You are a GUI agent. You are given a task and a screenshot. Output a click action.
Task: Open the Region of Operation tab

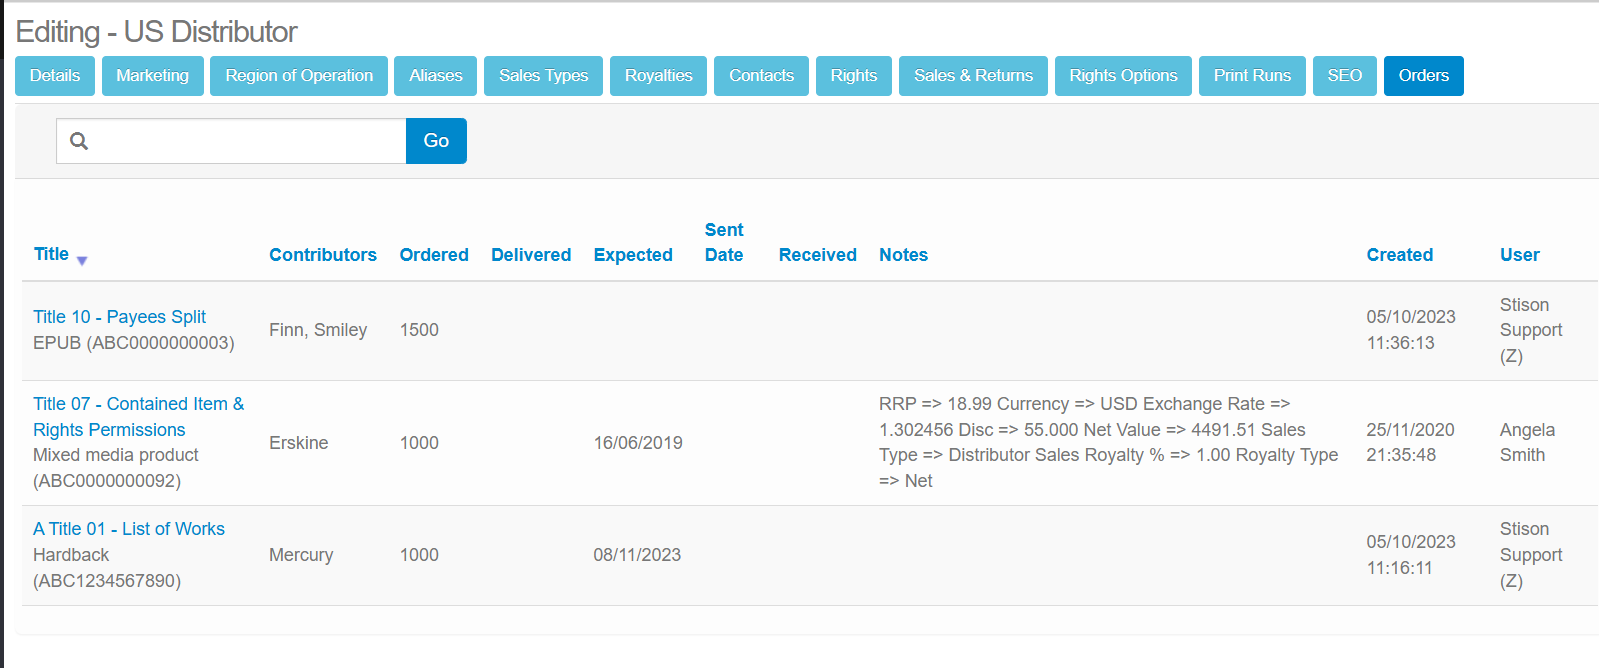(x=299, y=76)
